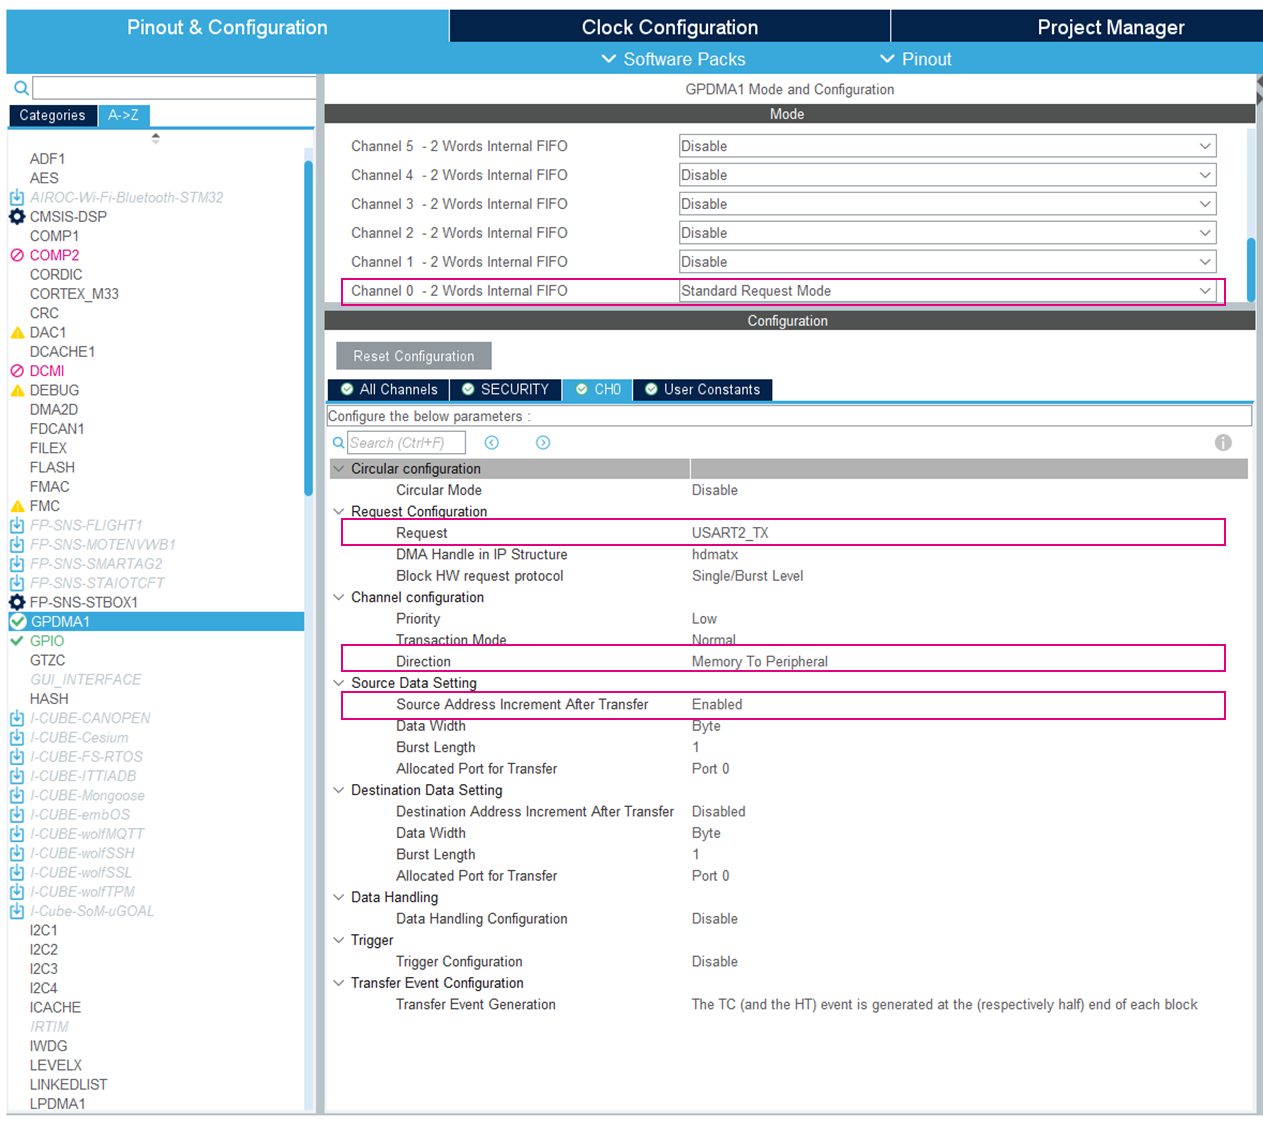Click the download icon beside I-CUBE-Cesium
This screenshot has width=1263, height=1125.
[x=17, y=737]
